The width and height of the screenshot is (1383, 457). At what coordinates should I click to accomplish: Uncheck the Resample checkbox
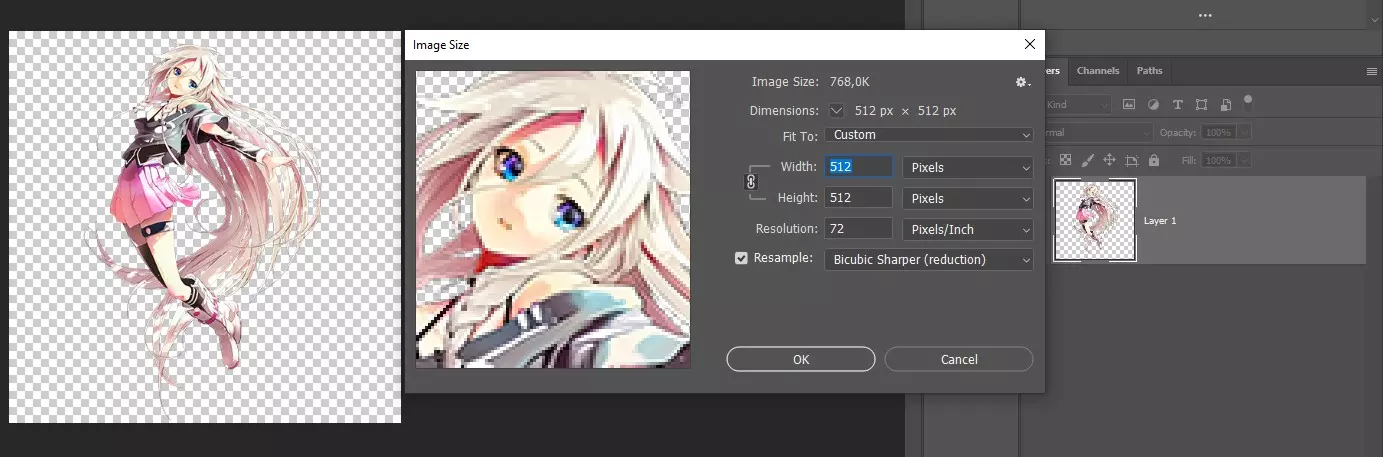pos(741,258)
